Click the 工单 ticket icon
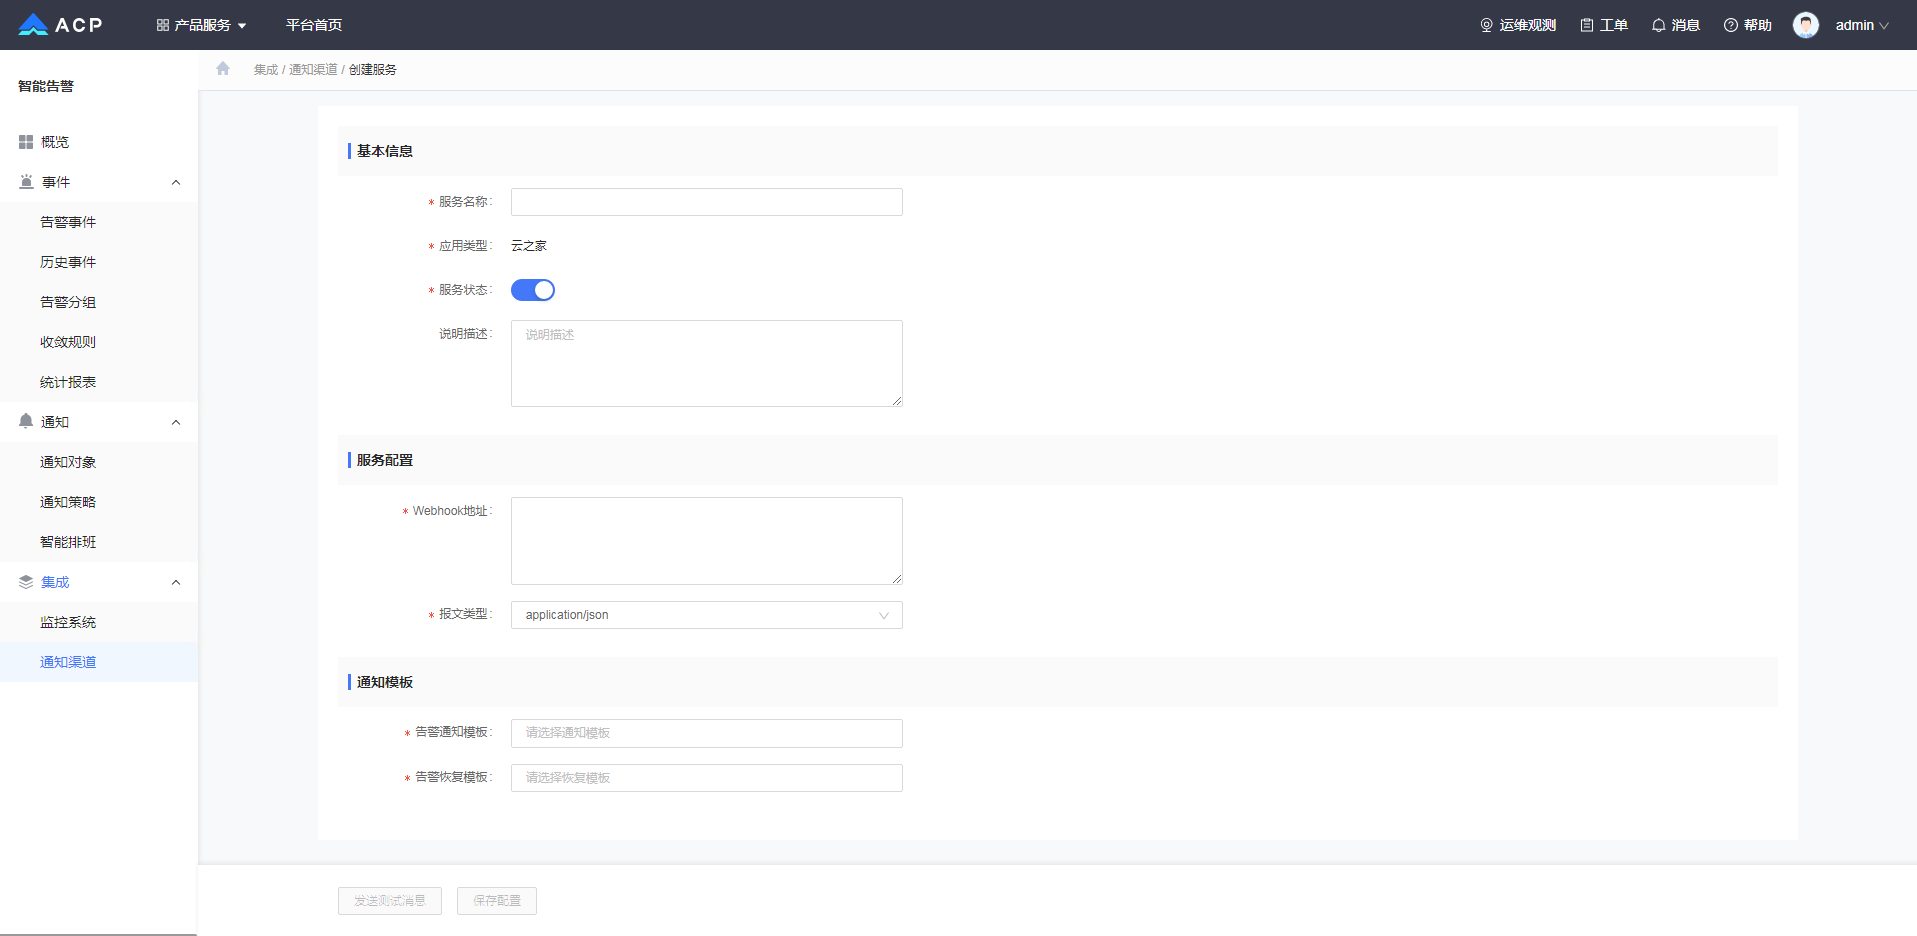Image resolution: width=1917 pixels, height=936 pixels. 1586,25
